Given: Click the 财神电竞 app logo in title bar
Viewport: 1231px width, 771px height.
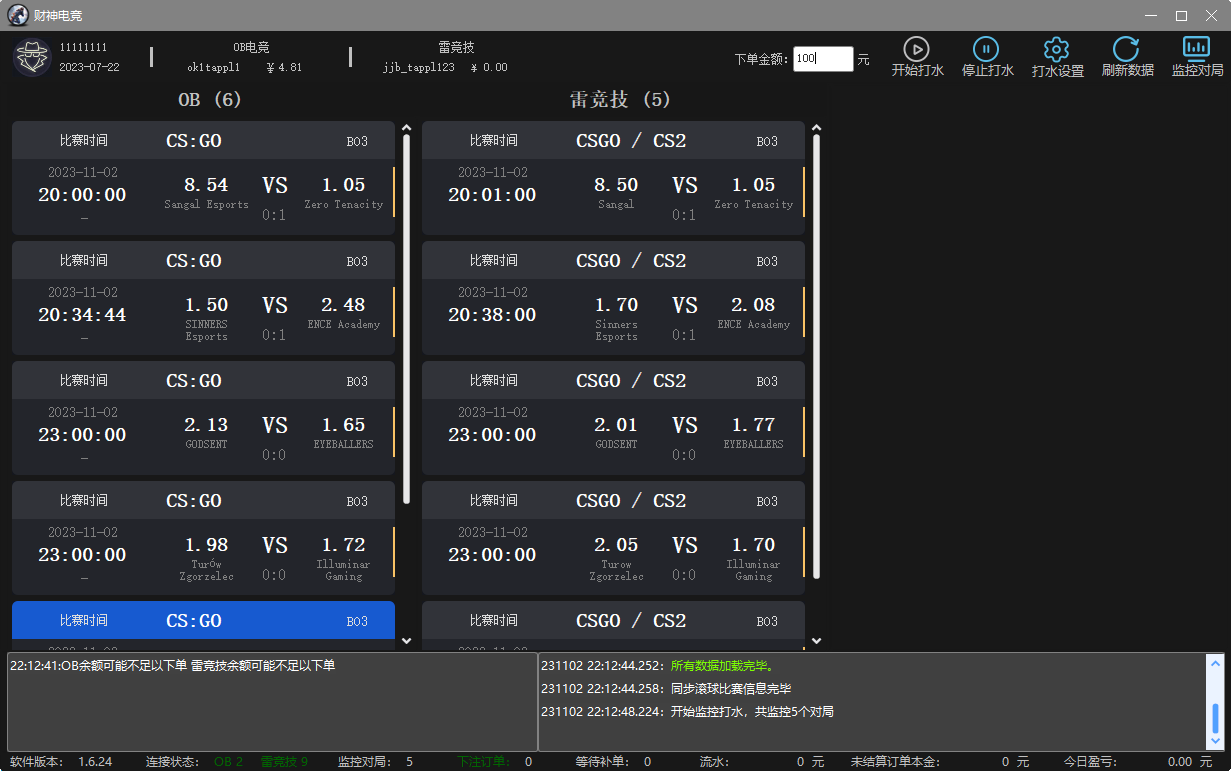Looking at the screenshot, I should pos(17,15).
